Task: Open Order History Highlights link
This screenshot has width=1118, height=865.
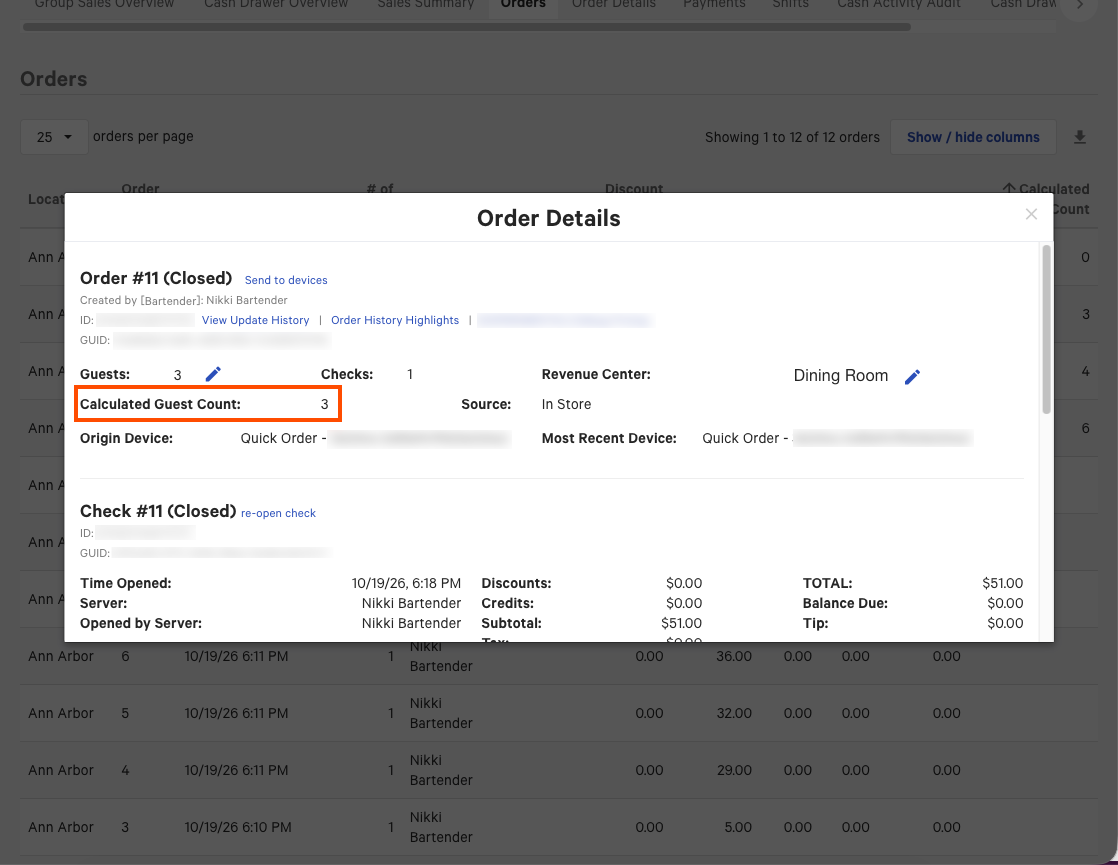Action: (394, 320)
